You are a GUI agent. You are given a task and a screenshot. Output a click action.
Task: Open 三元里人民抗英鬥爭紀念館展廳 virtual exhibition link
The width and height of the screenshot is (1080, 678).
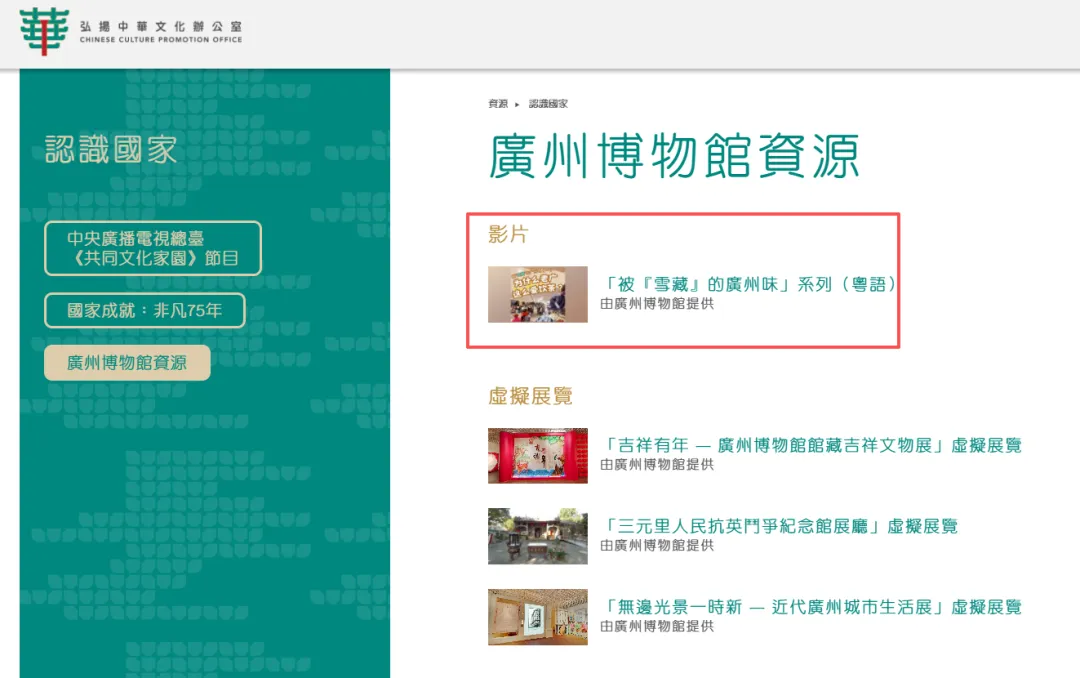point(779,526)
